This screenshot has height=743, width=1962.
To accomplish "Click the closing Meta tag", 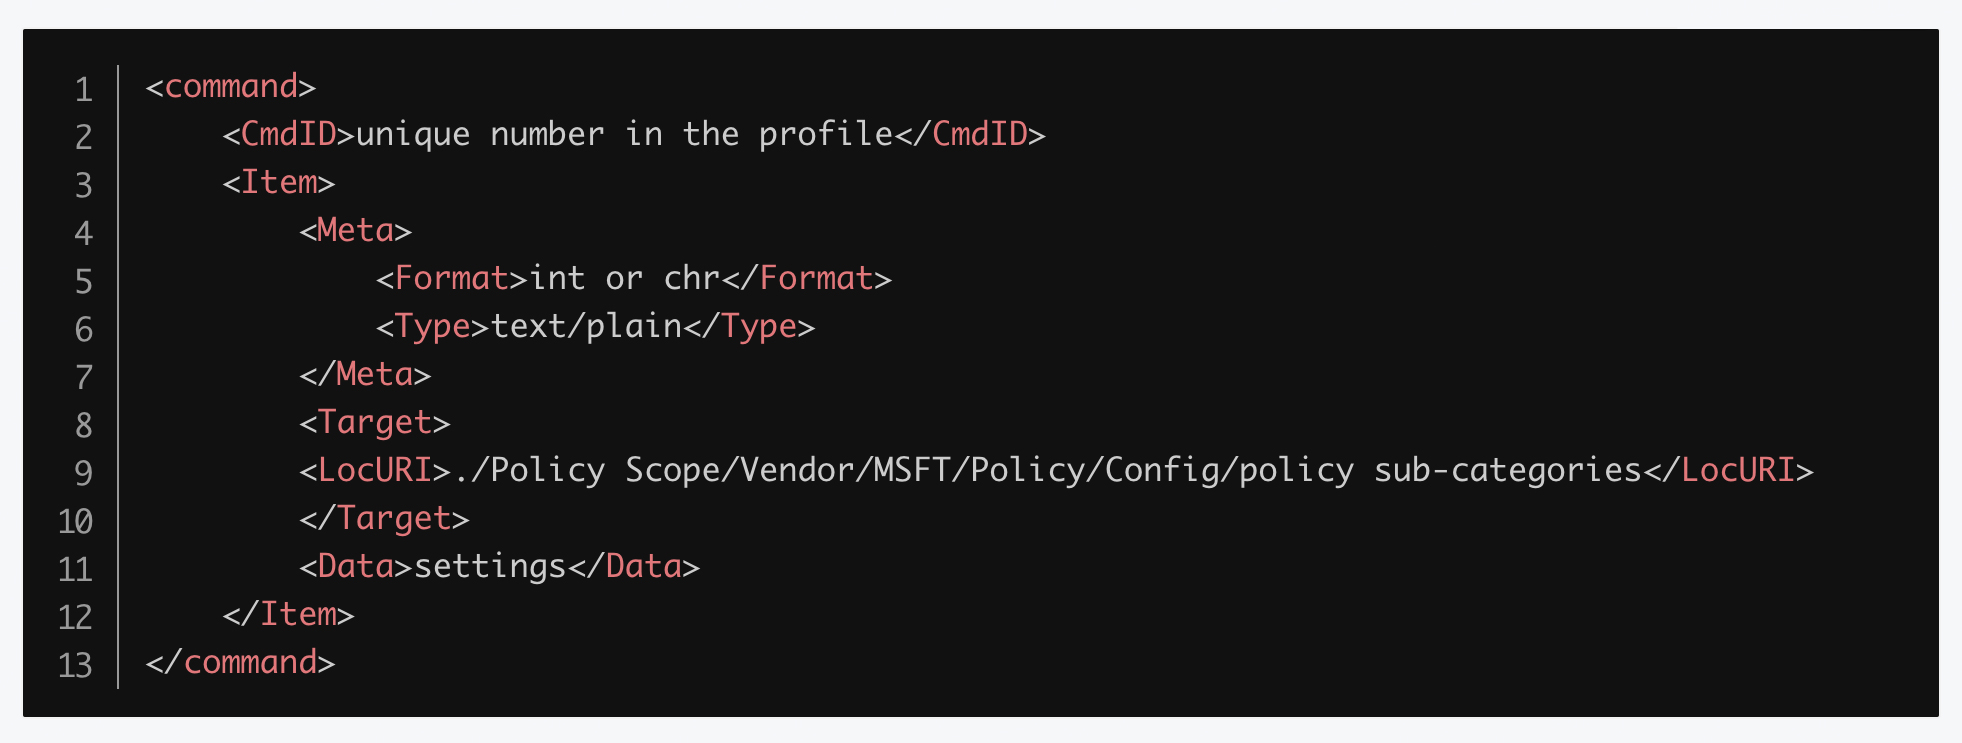I will [365, 375].
